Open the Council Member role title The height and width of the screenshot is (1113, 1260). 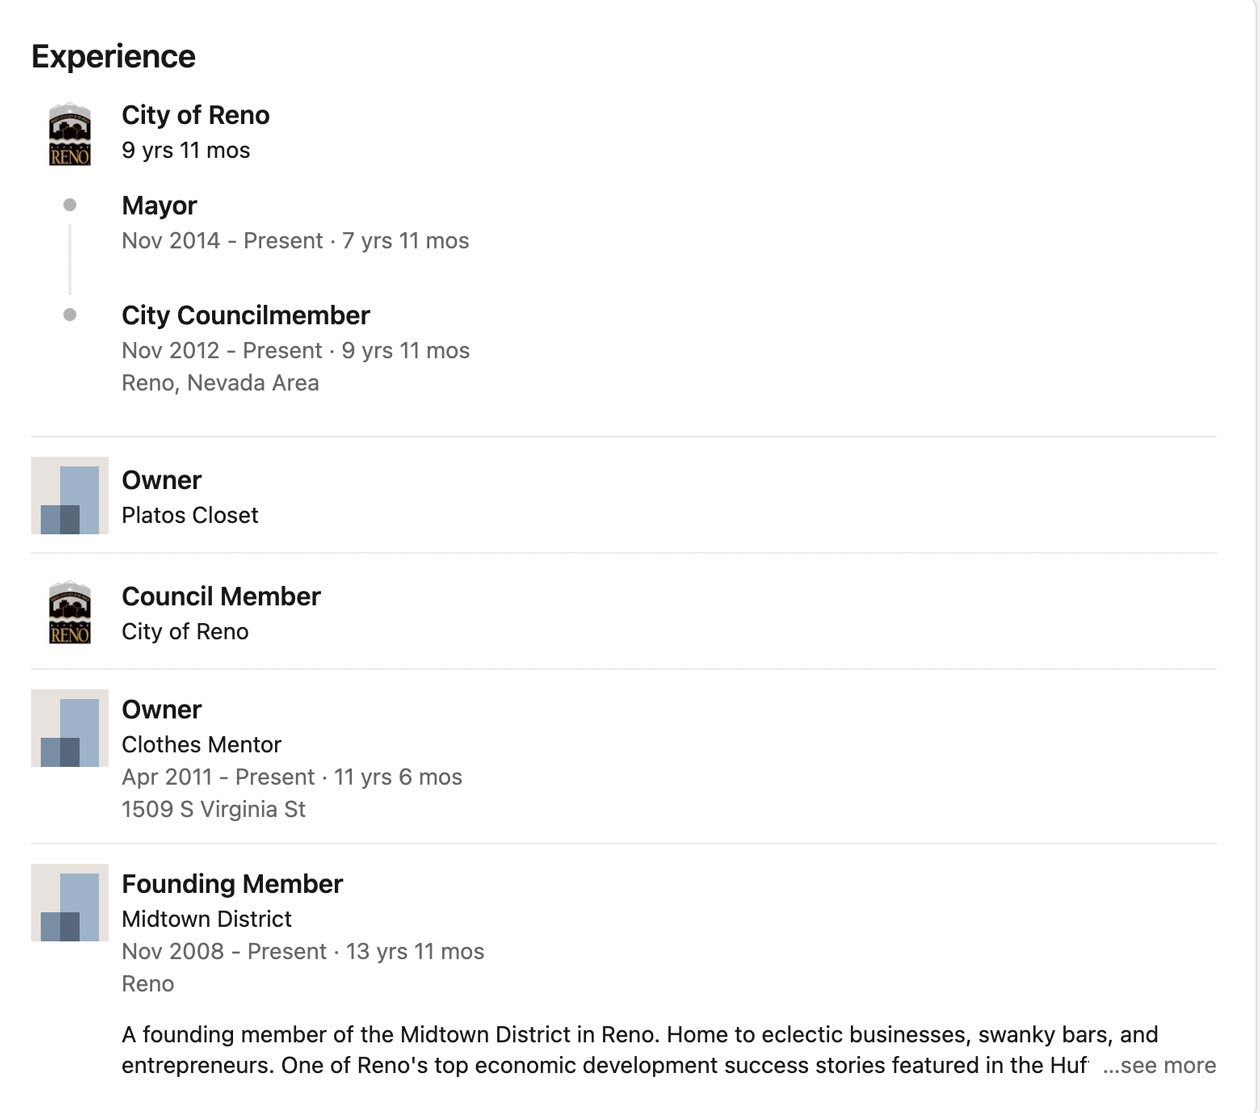pyautogui.click(x=221, y=596)
